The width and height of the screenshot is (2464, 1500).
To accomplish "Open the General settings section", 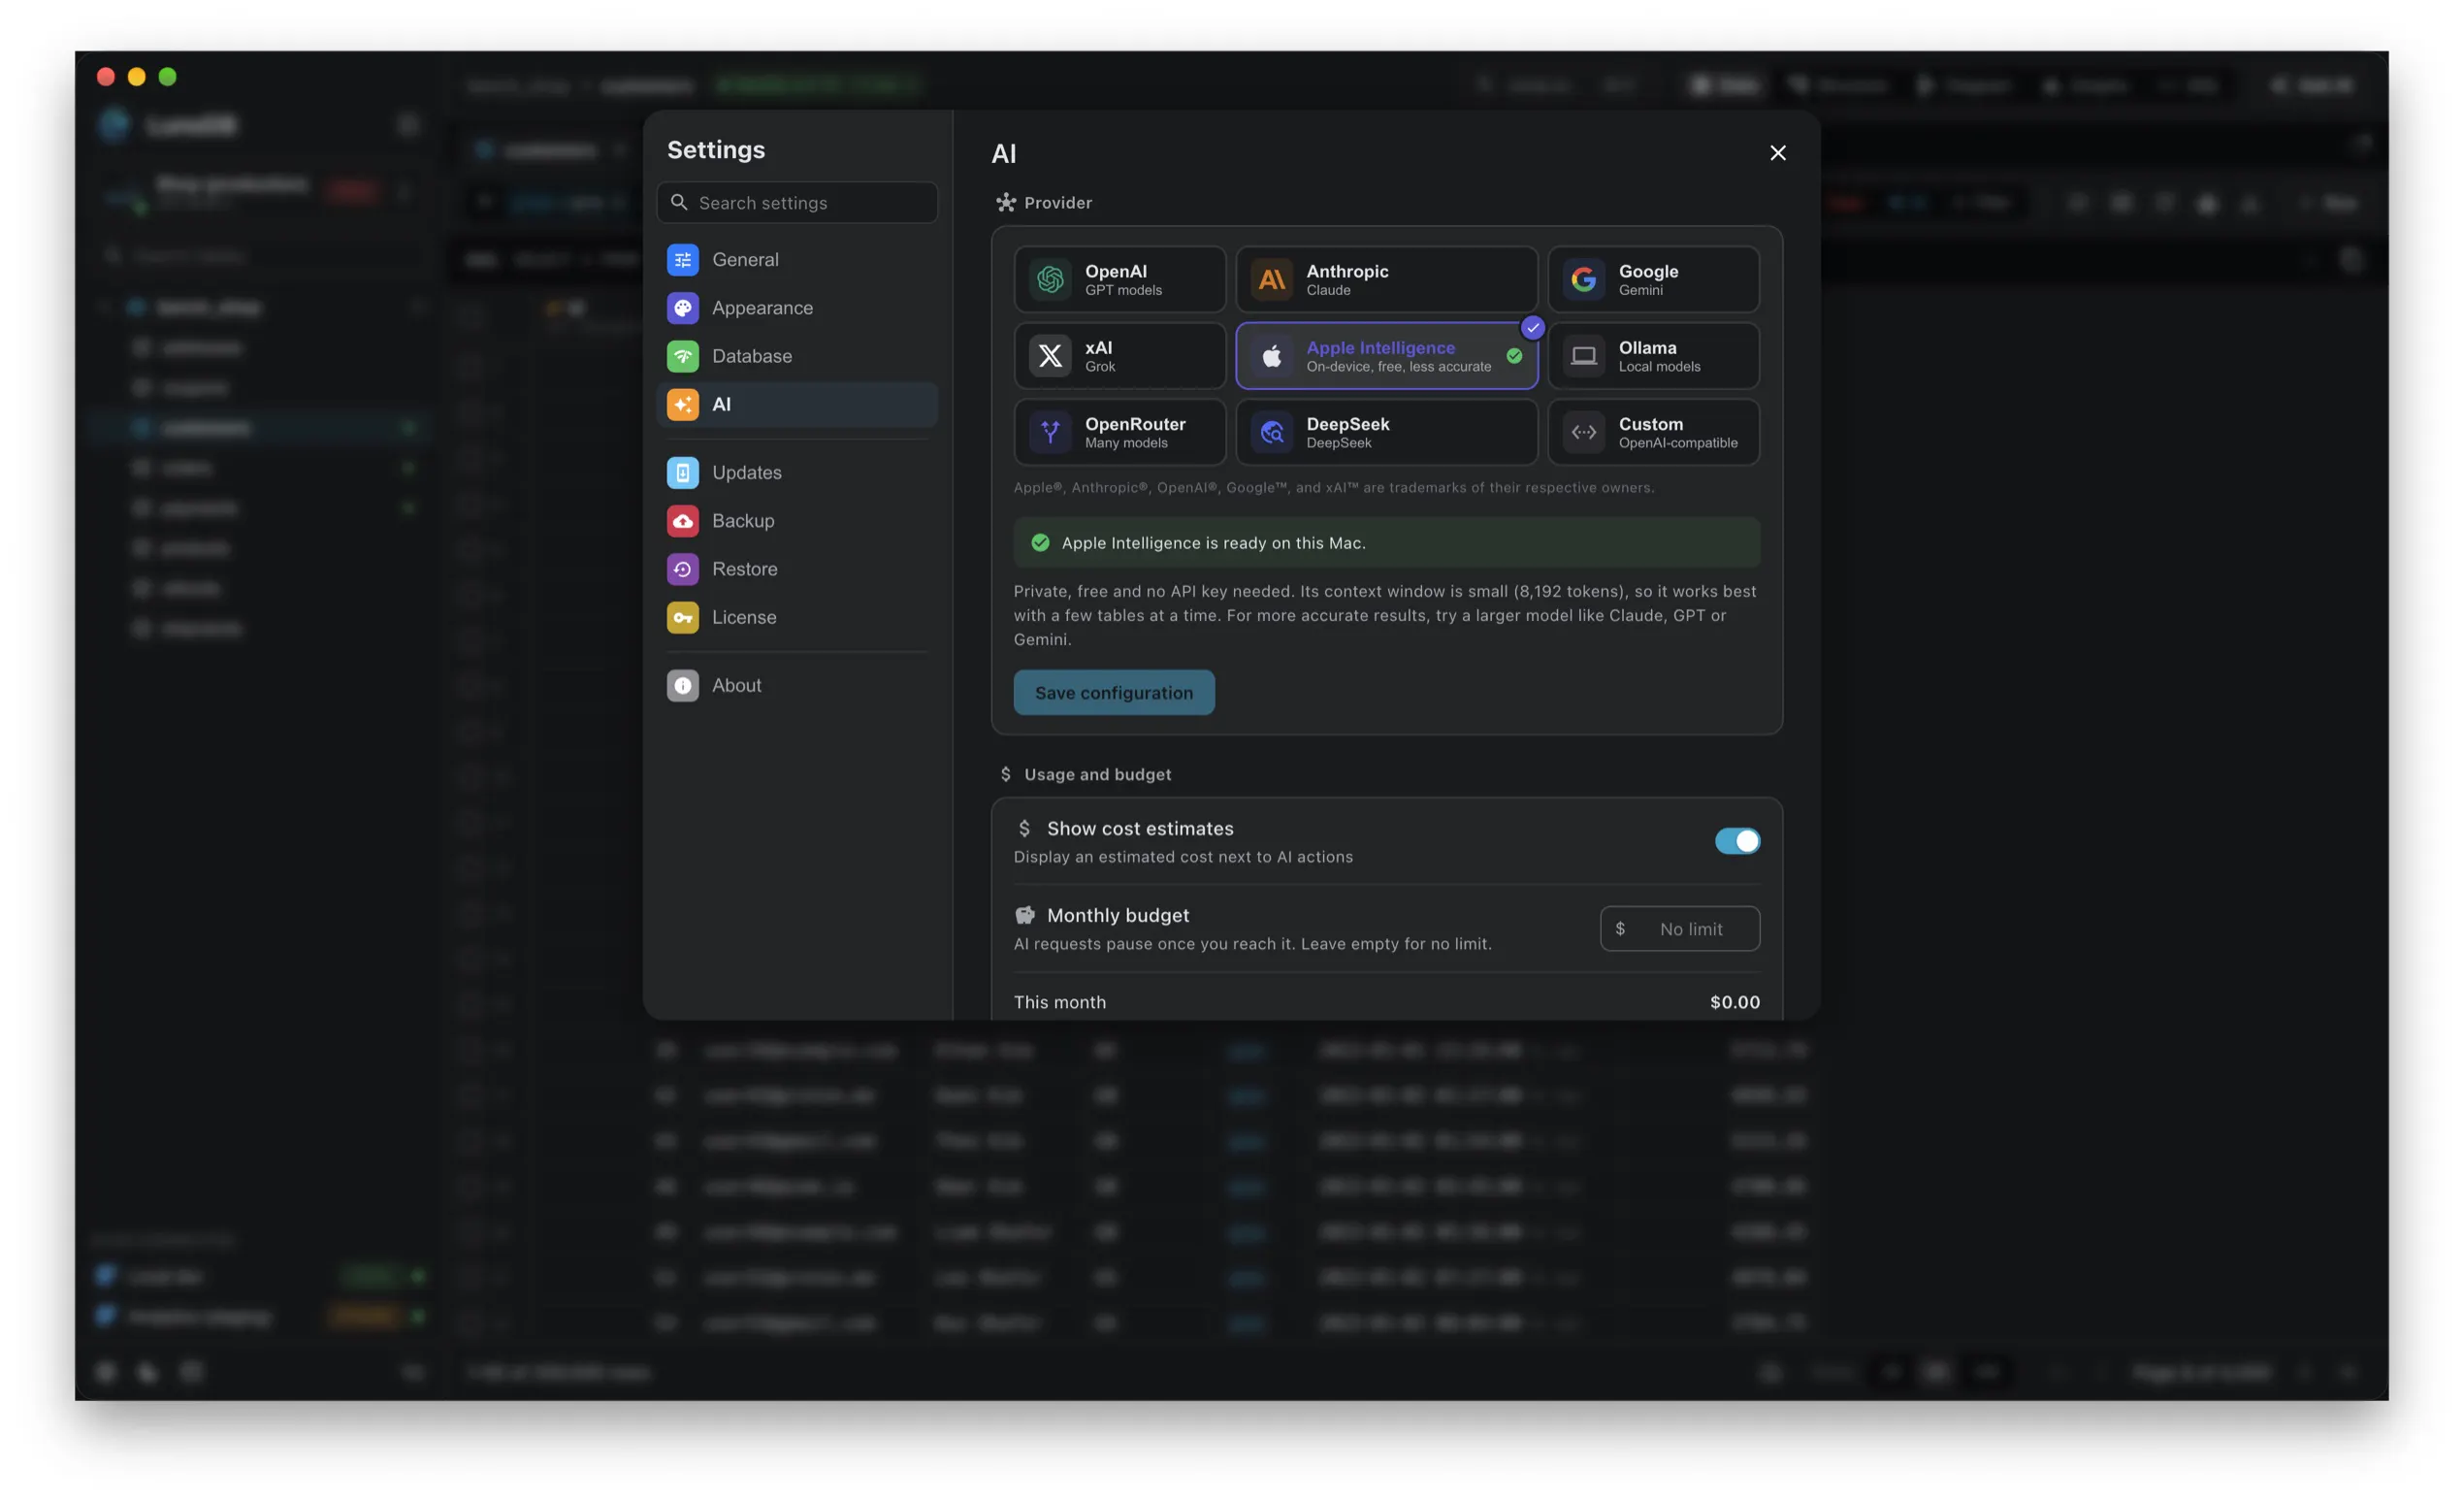I will 797,260.
